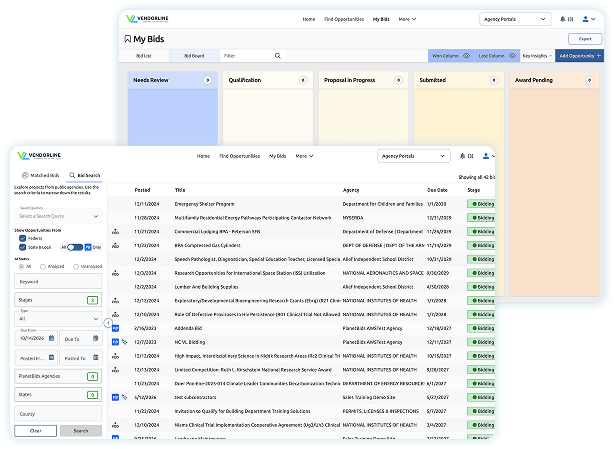Viewport: 614px width, 449px height.
Task: Open Posted From calendar picker icon
Action: tap(51, 357)
